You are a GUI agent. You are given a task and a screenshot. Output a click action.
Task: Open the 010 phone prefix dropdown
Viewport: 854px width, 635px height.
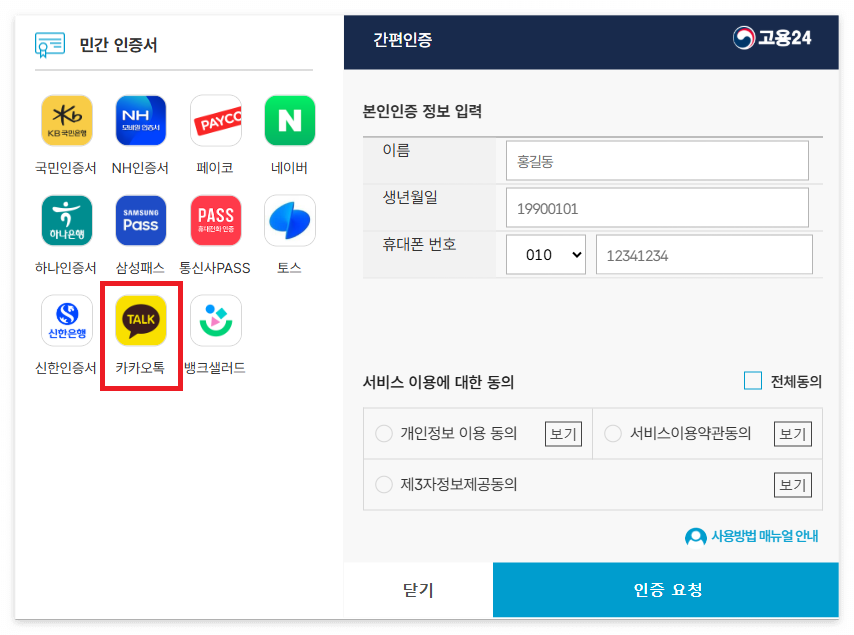point(546,254)
